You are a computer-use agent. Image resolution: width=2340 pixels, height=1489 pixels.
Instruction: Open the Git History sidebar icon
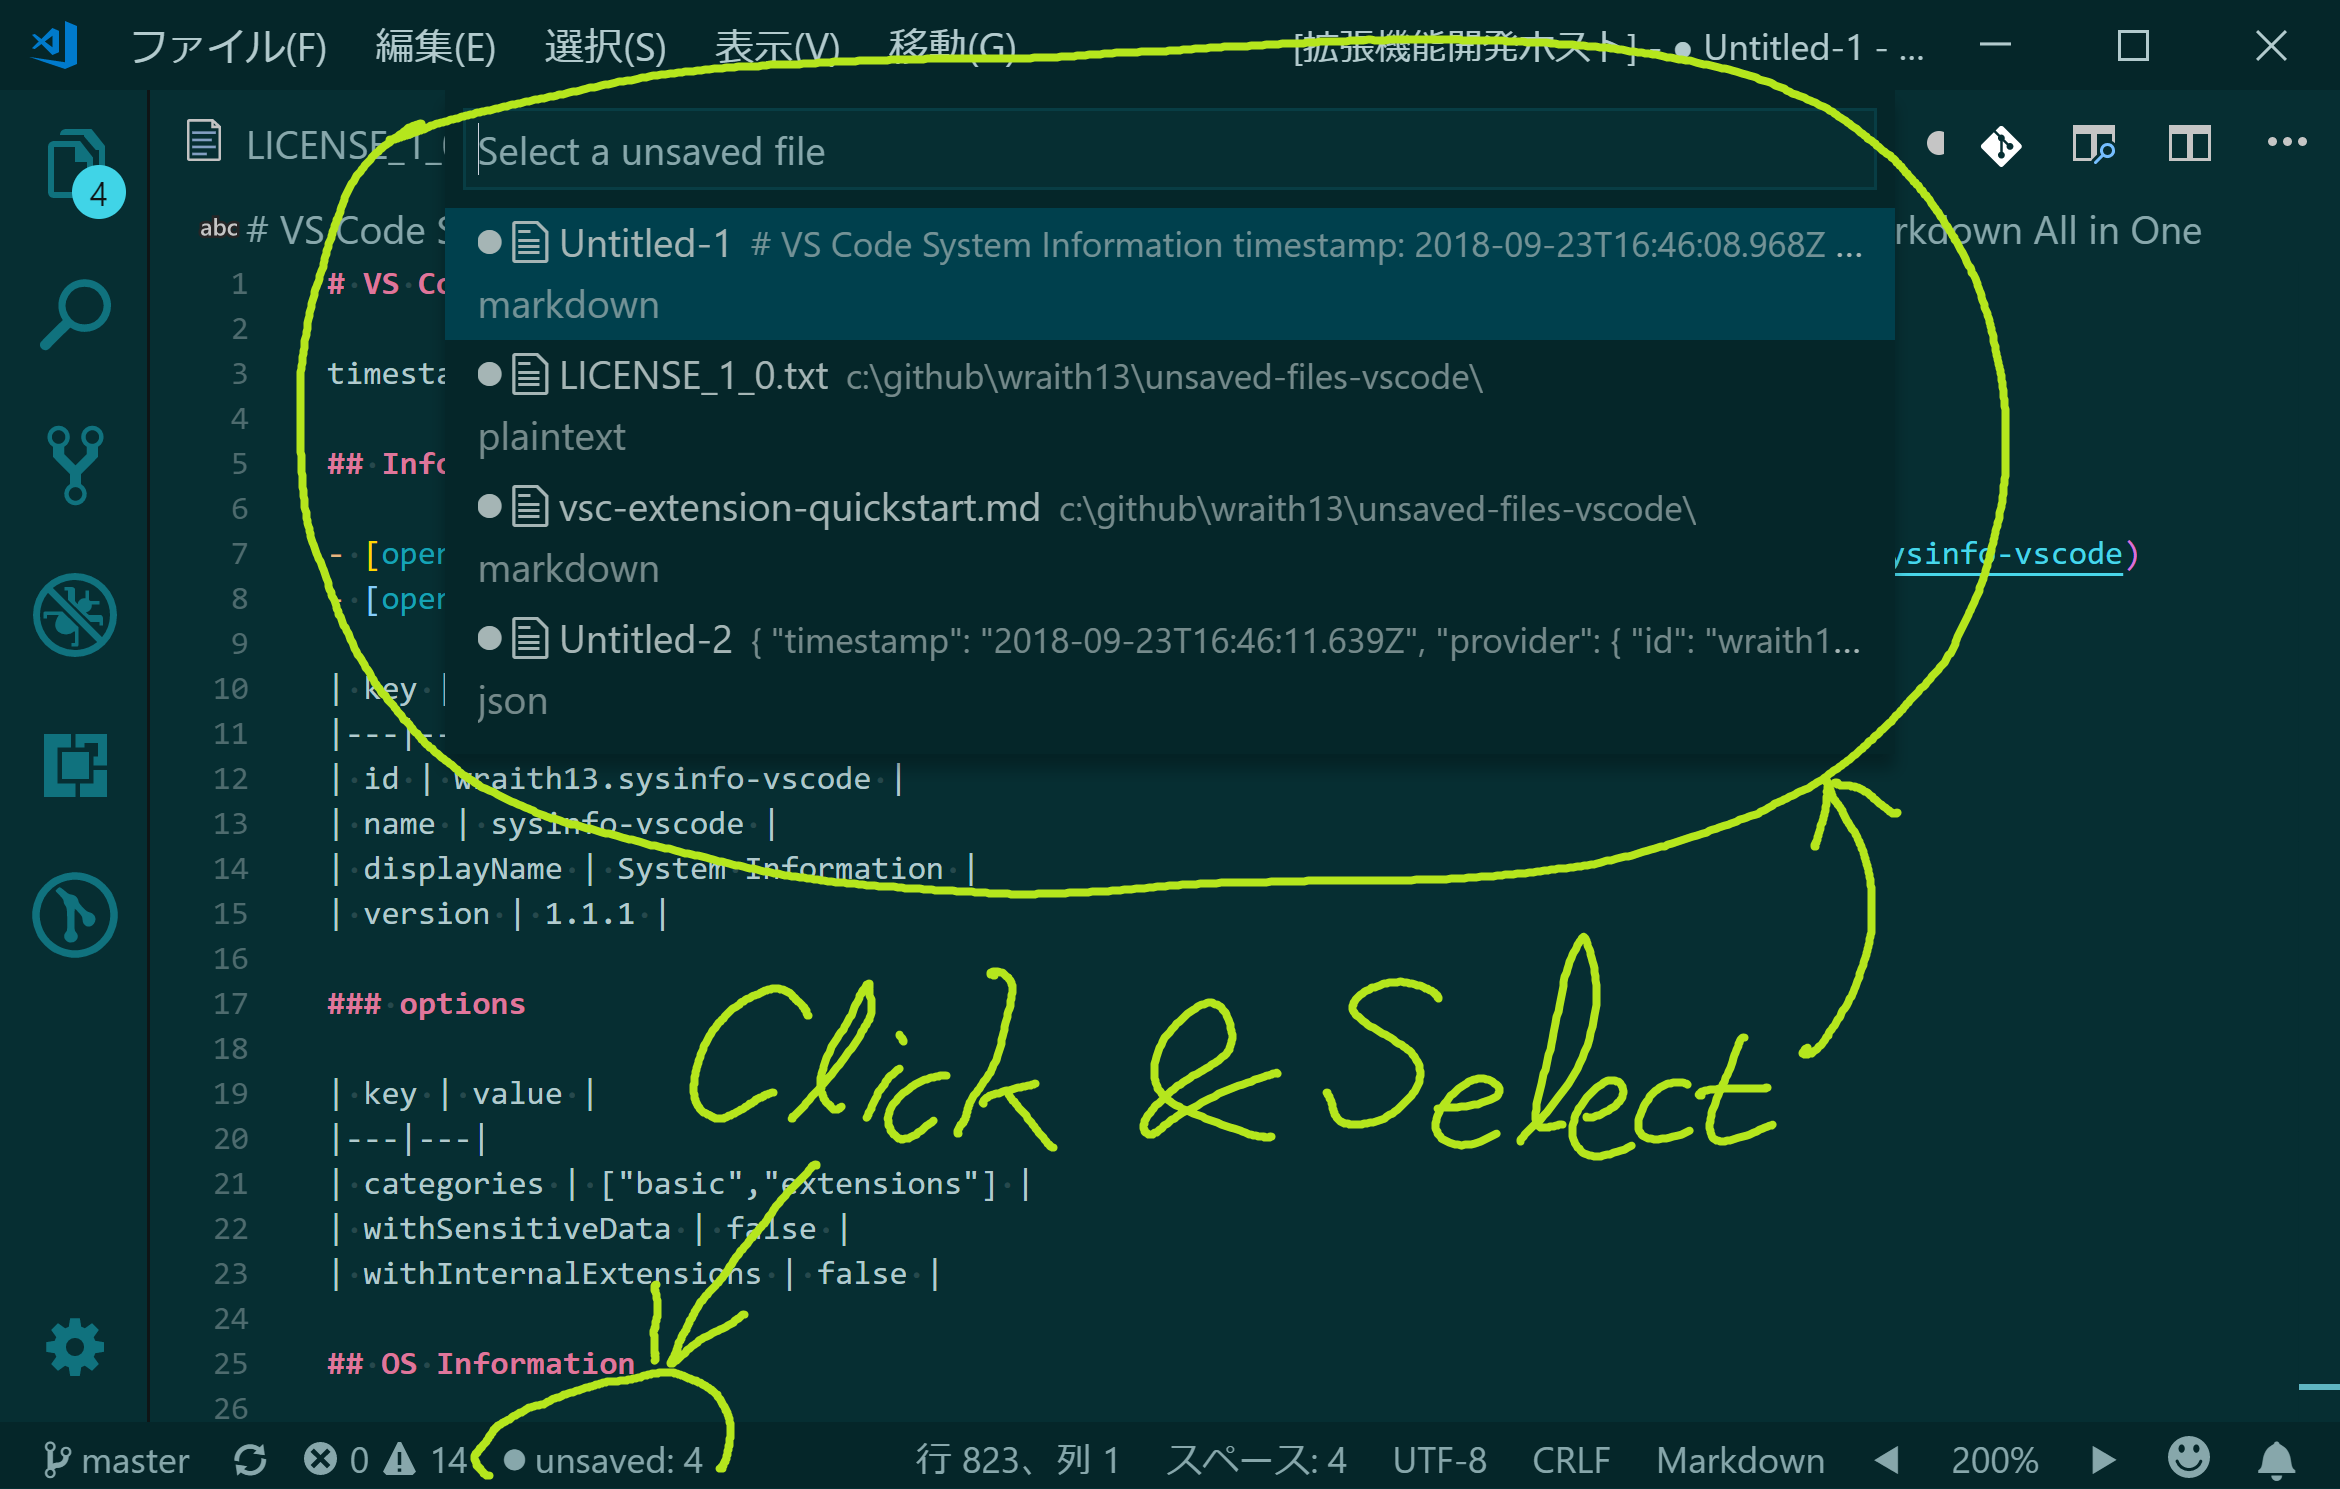[x=75, y=915]
